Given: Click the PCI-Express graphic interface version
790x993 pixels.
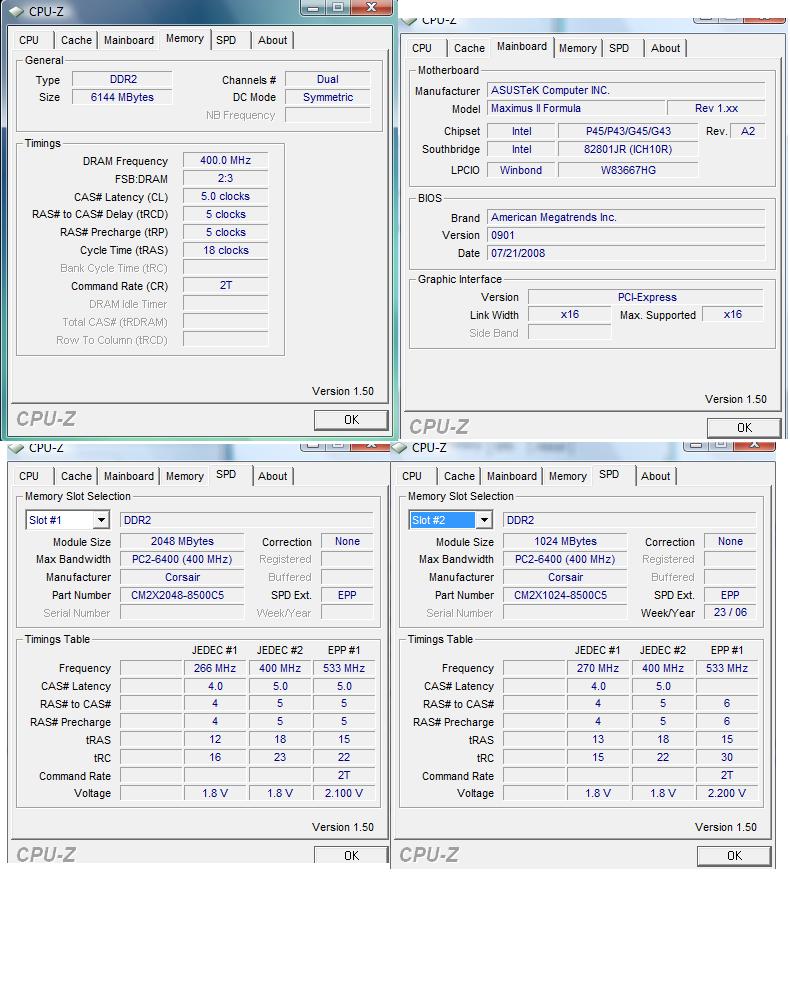Looking at the screenshot, I should pyautogui.click(x=646, y=297).
